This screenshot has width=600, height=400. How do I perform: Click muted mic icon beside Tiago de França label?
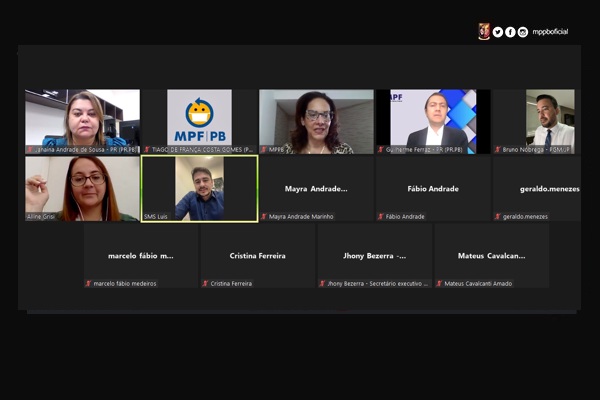tap(147, 150)
